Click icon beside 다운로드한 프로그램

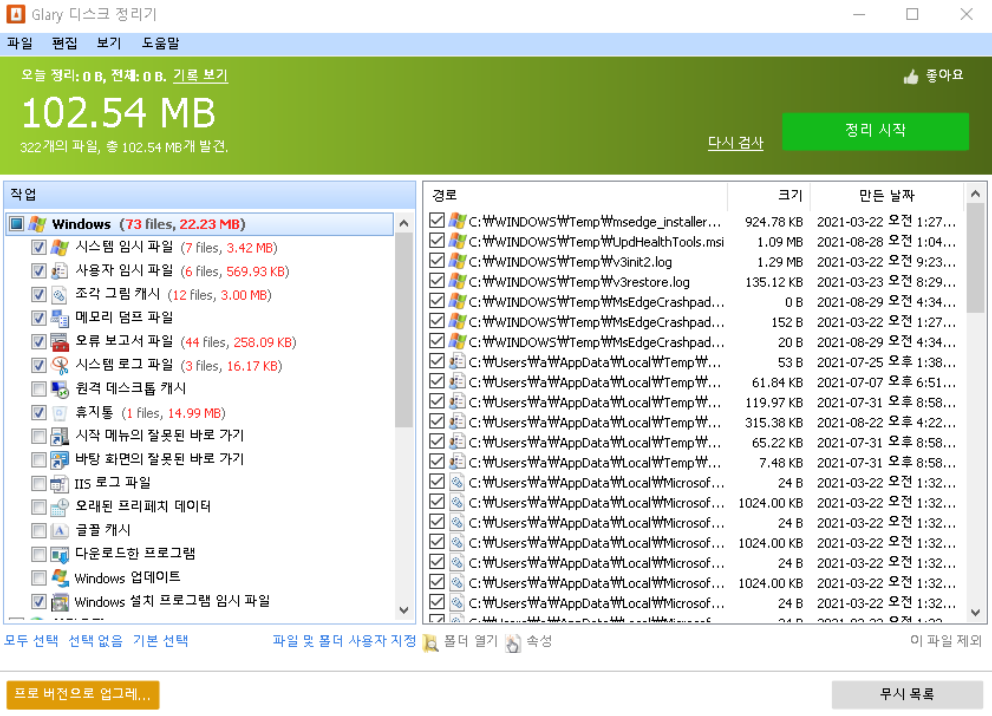click(60, 555)
